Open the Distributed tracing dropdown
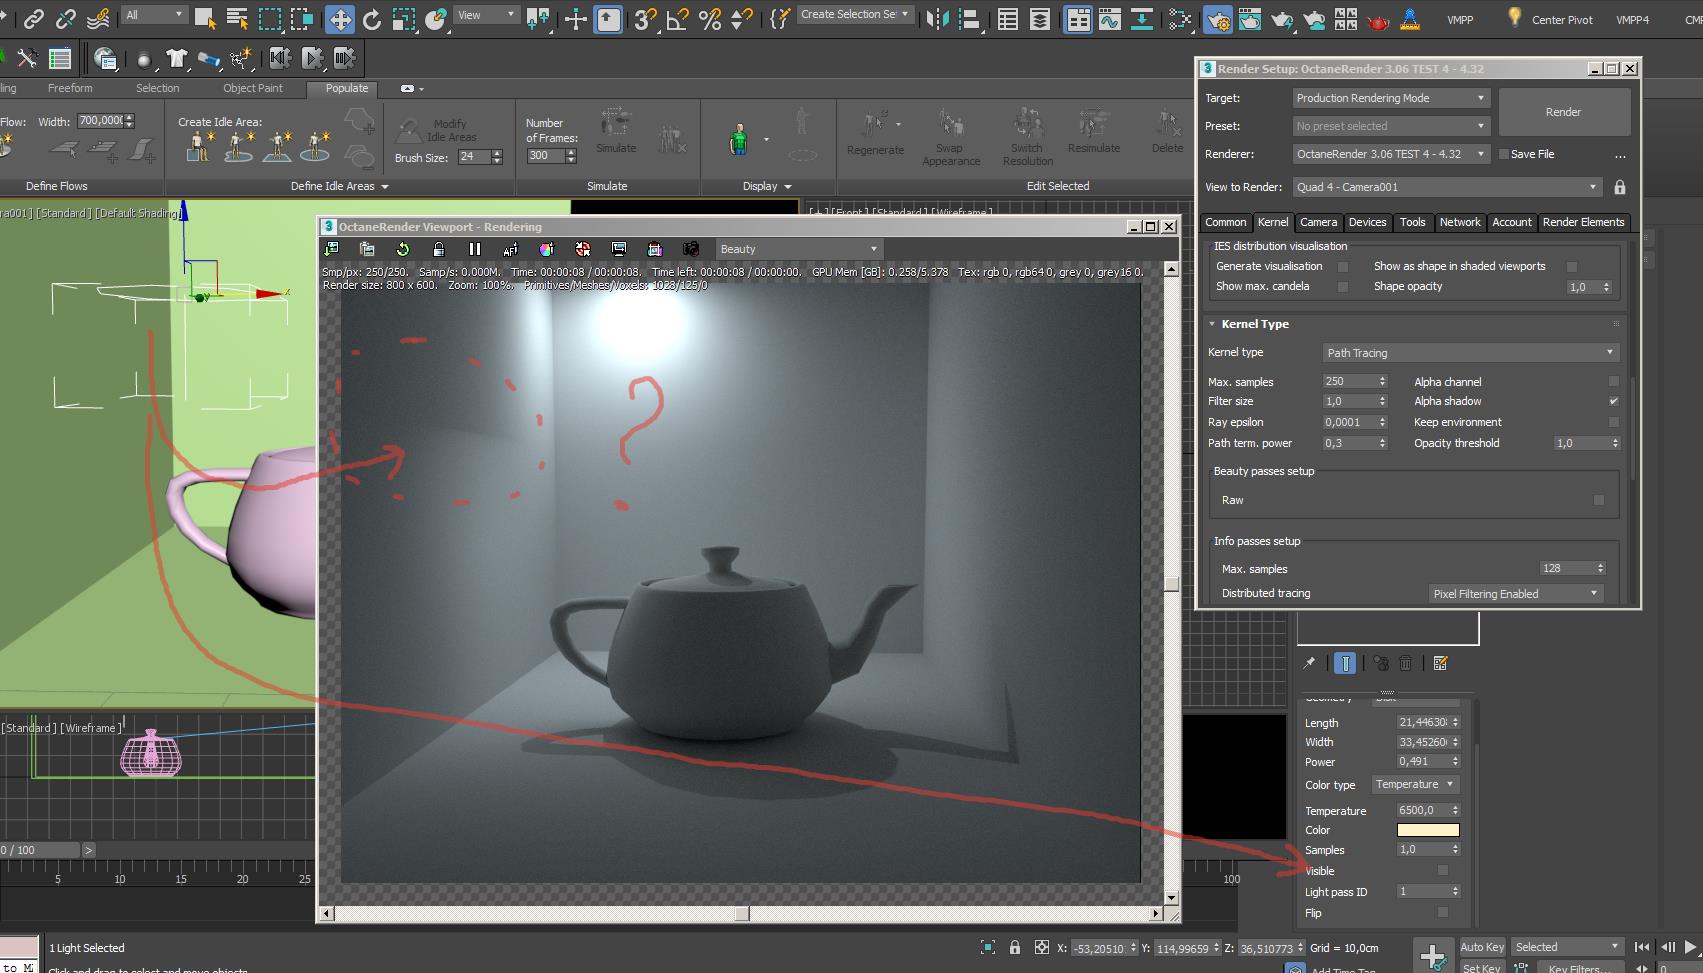Screen dimensions: 1703x973 1515,594
